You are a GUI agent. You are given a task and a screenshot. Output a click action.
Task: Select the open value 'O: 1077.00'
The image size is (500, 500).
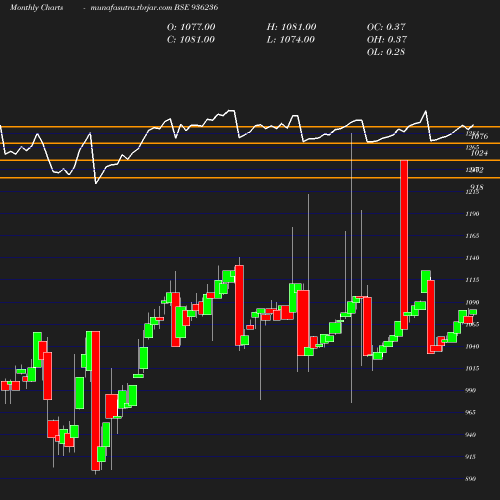[191, 27]
